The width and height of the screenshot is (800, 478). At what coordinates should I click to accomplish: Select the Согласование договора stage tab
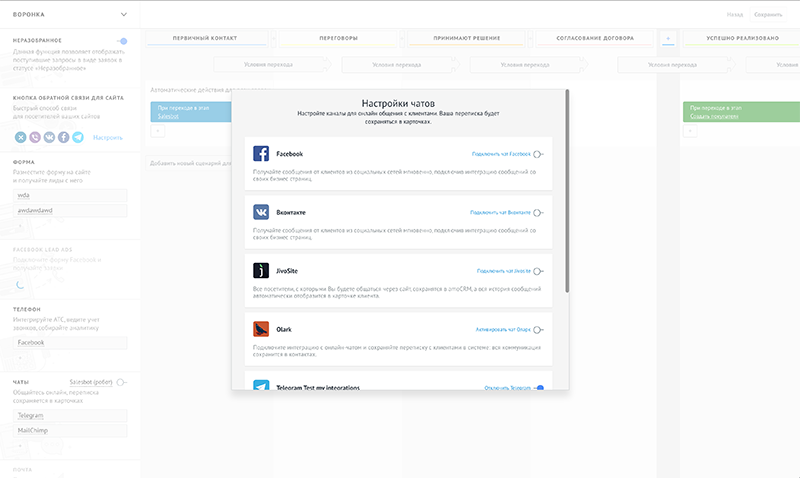coord(595,38)
